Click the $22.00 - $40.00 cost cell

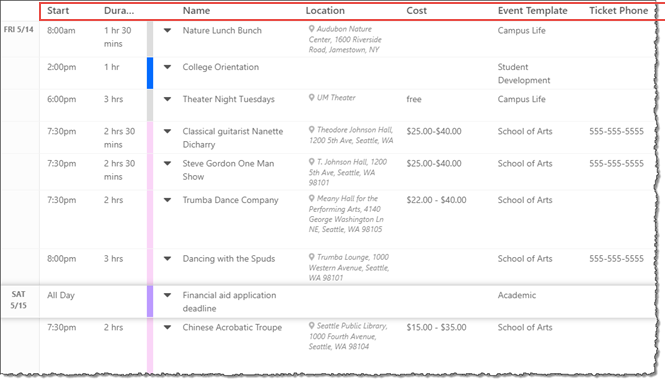(436, 200)
